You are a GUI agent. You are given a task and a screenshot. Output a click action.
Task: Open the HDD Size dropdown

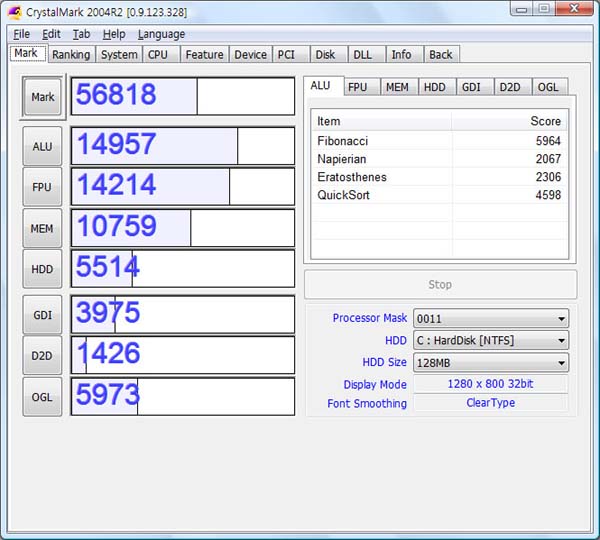coord(491,362)
